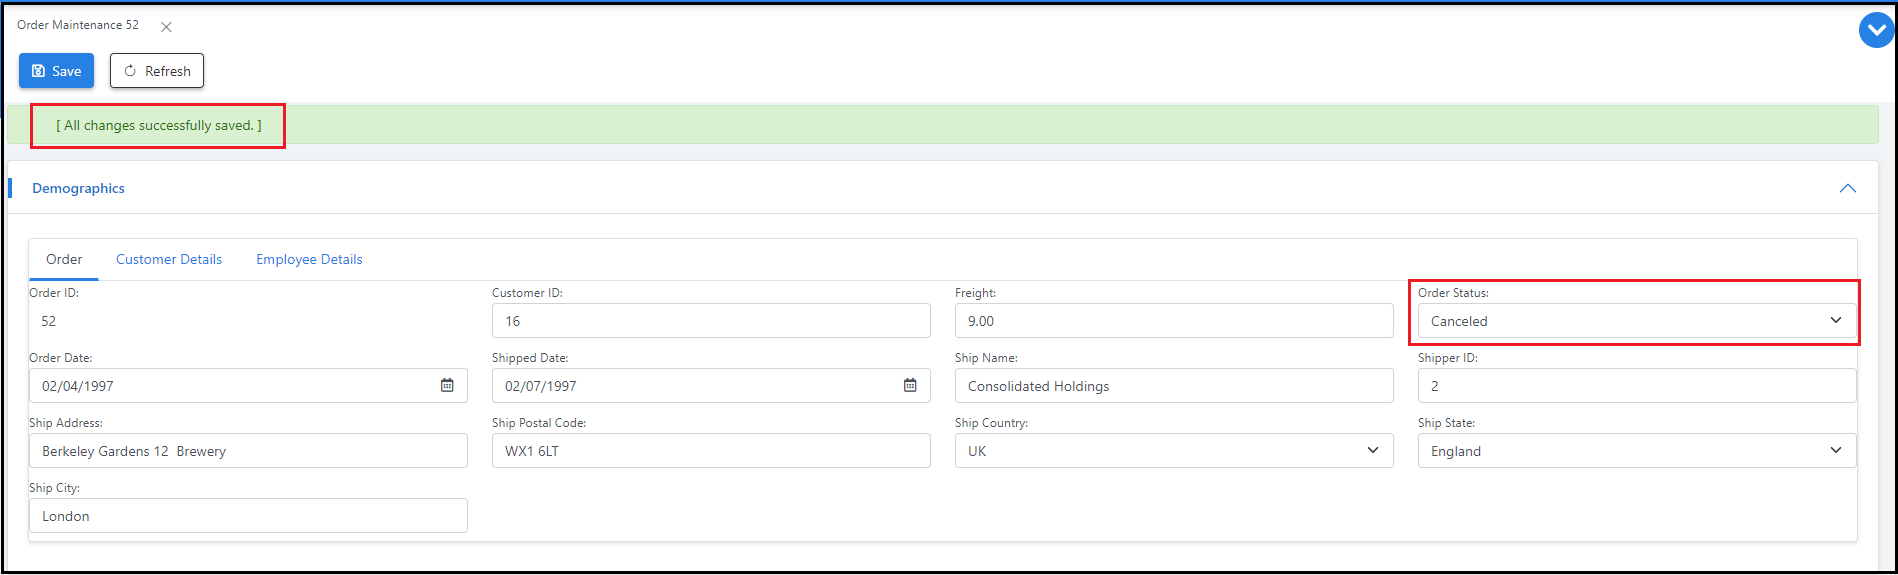Focus the Freight input field

click(1173, 321)
